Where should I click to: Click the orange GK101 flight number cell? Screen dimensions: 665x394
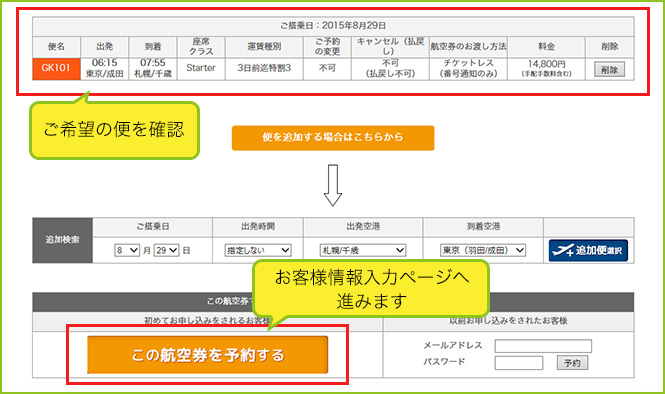[56, 69]
